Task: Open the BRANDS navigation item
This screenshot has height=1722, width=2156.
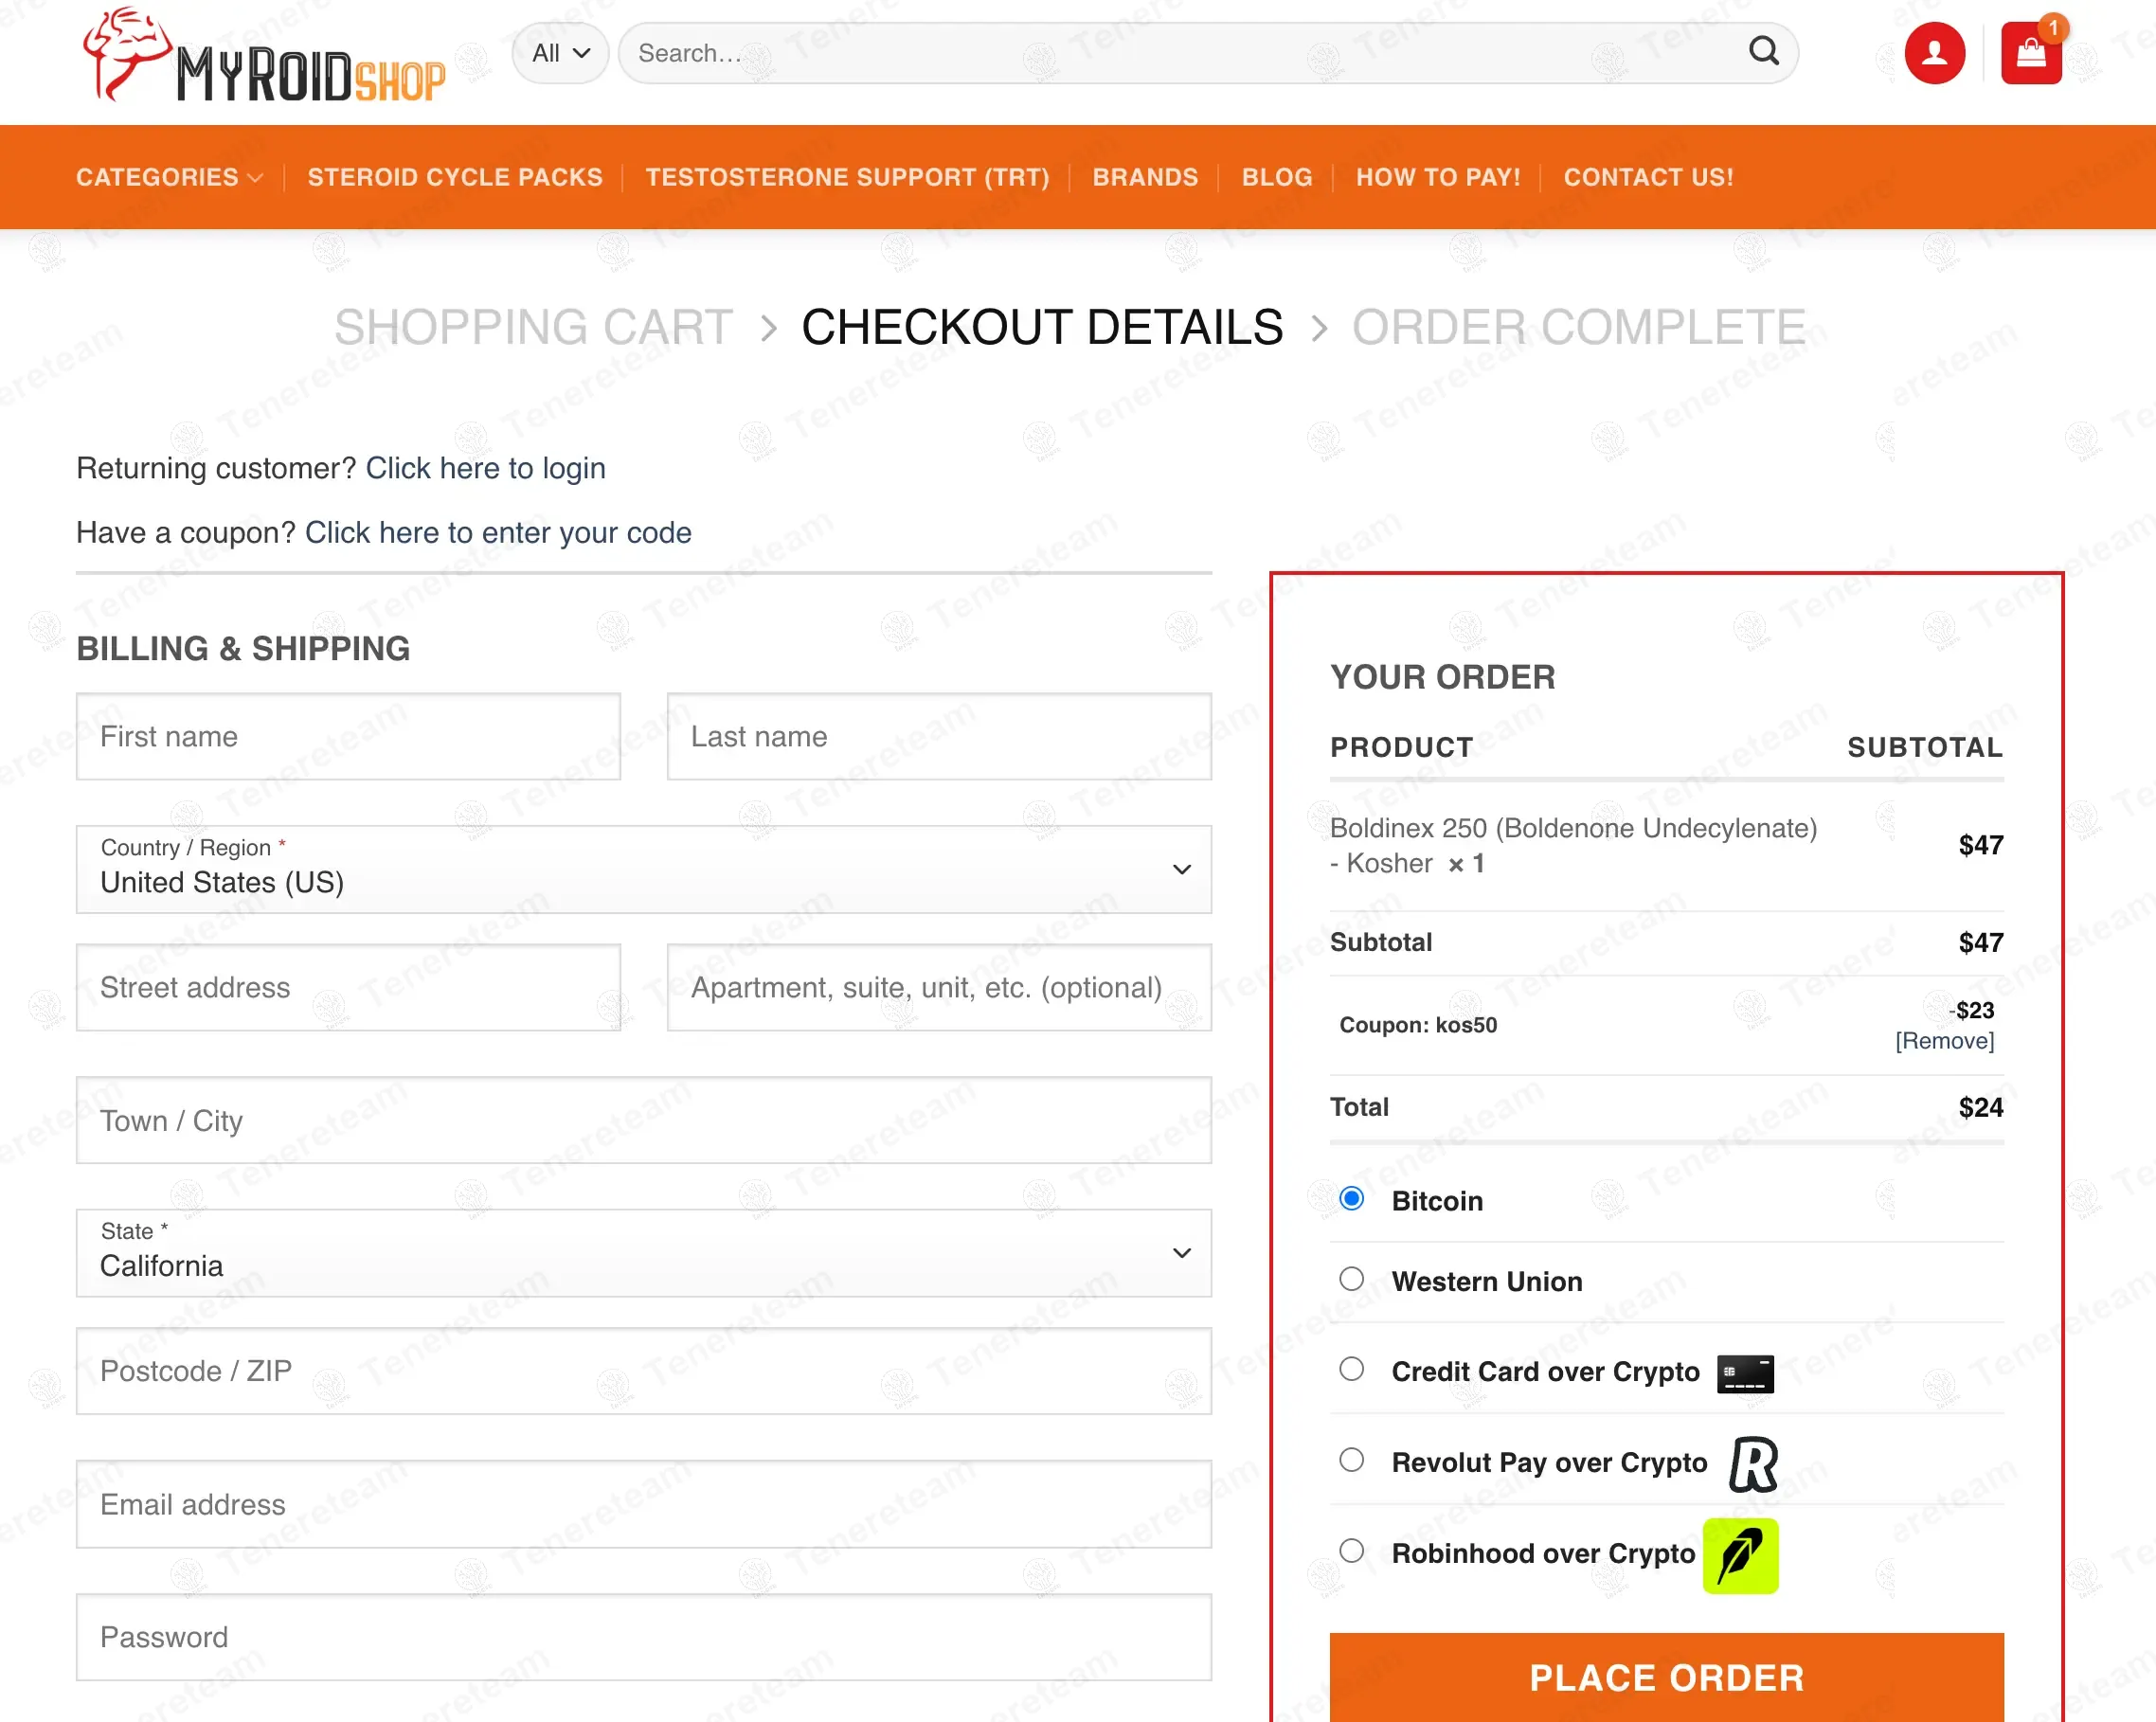Action: (x=1145, y=177)
